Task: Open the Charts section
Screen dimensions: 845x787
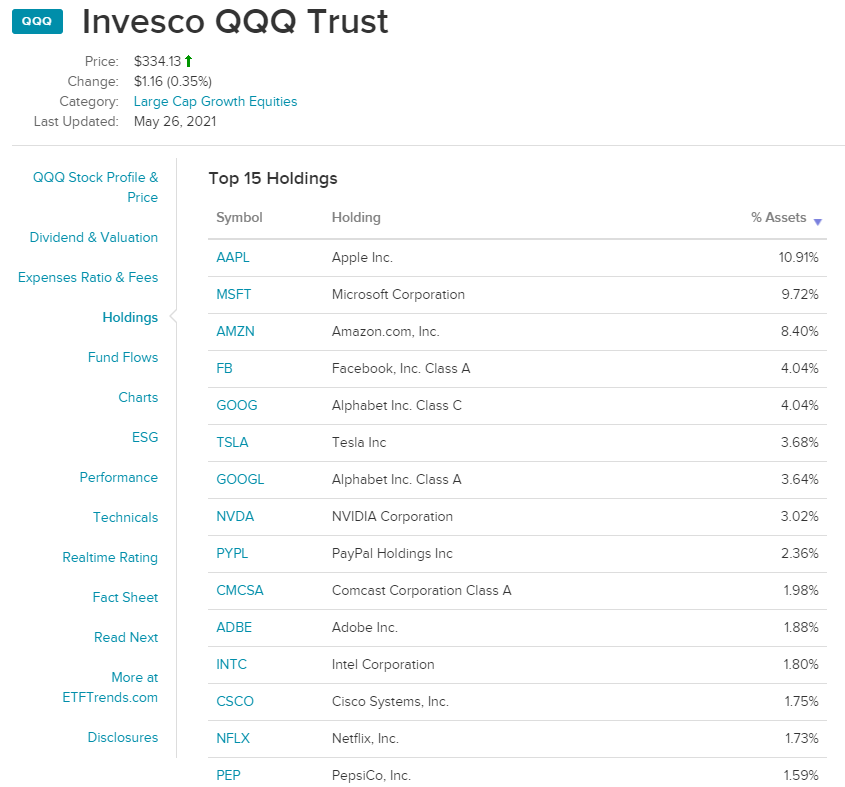Action: 138,397
